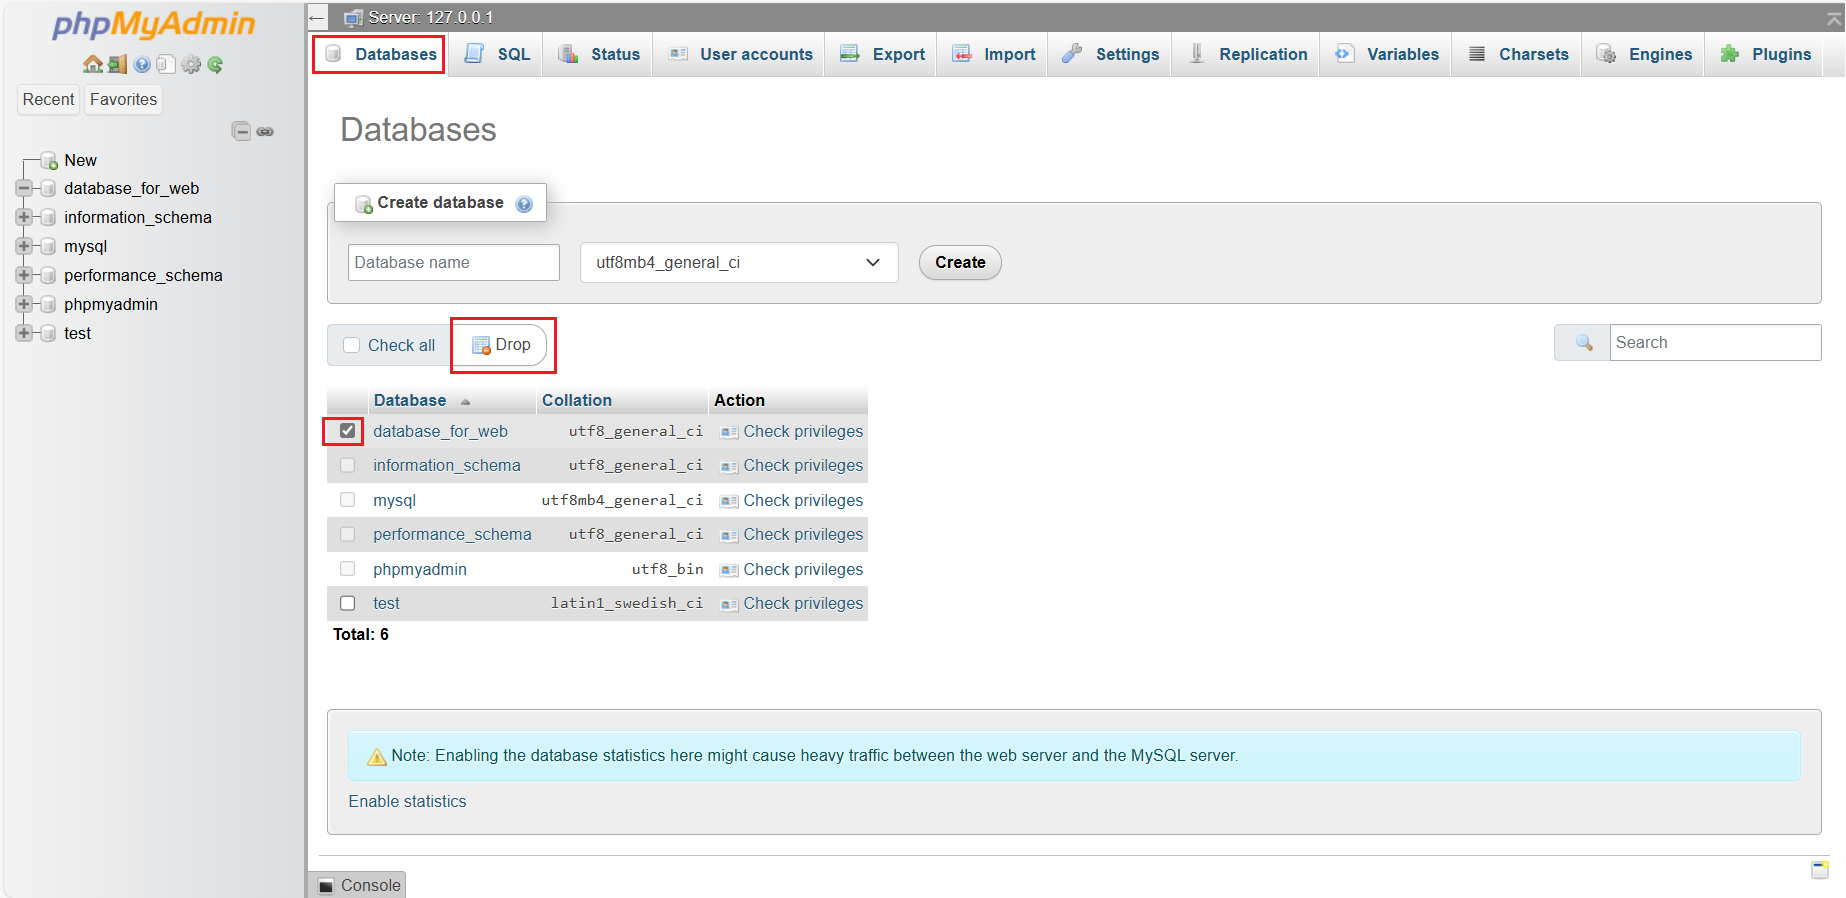Image resolution: width=1846 pixels, height=898 pixels.
Task: Reload the navigation panel with green arrow icon
Action: pyautogui.click(x=215, y=65)
